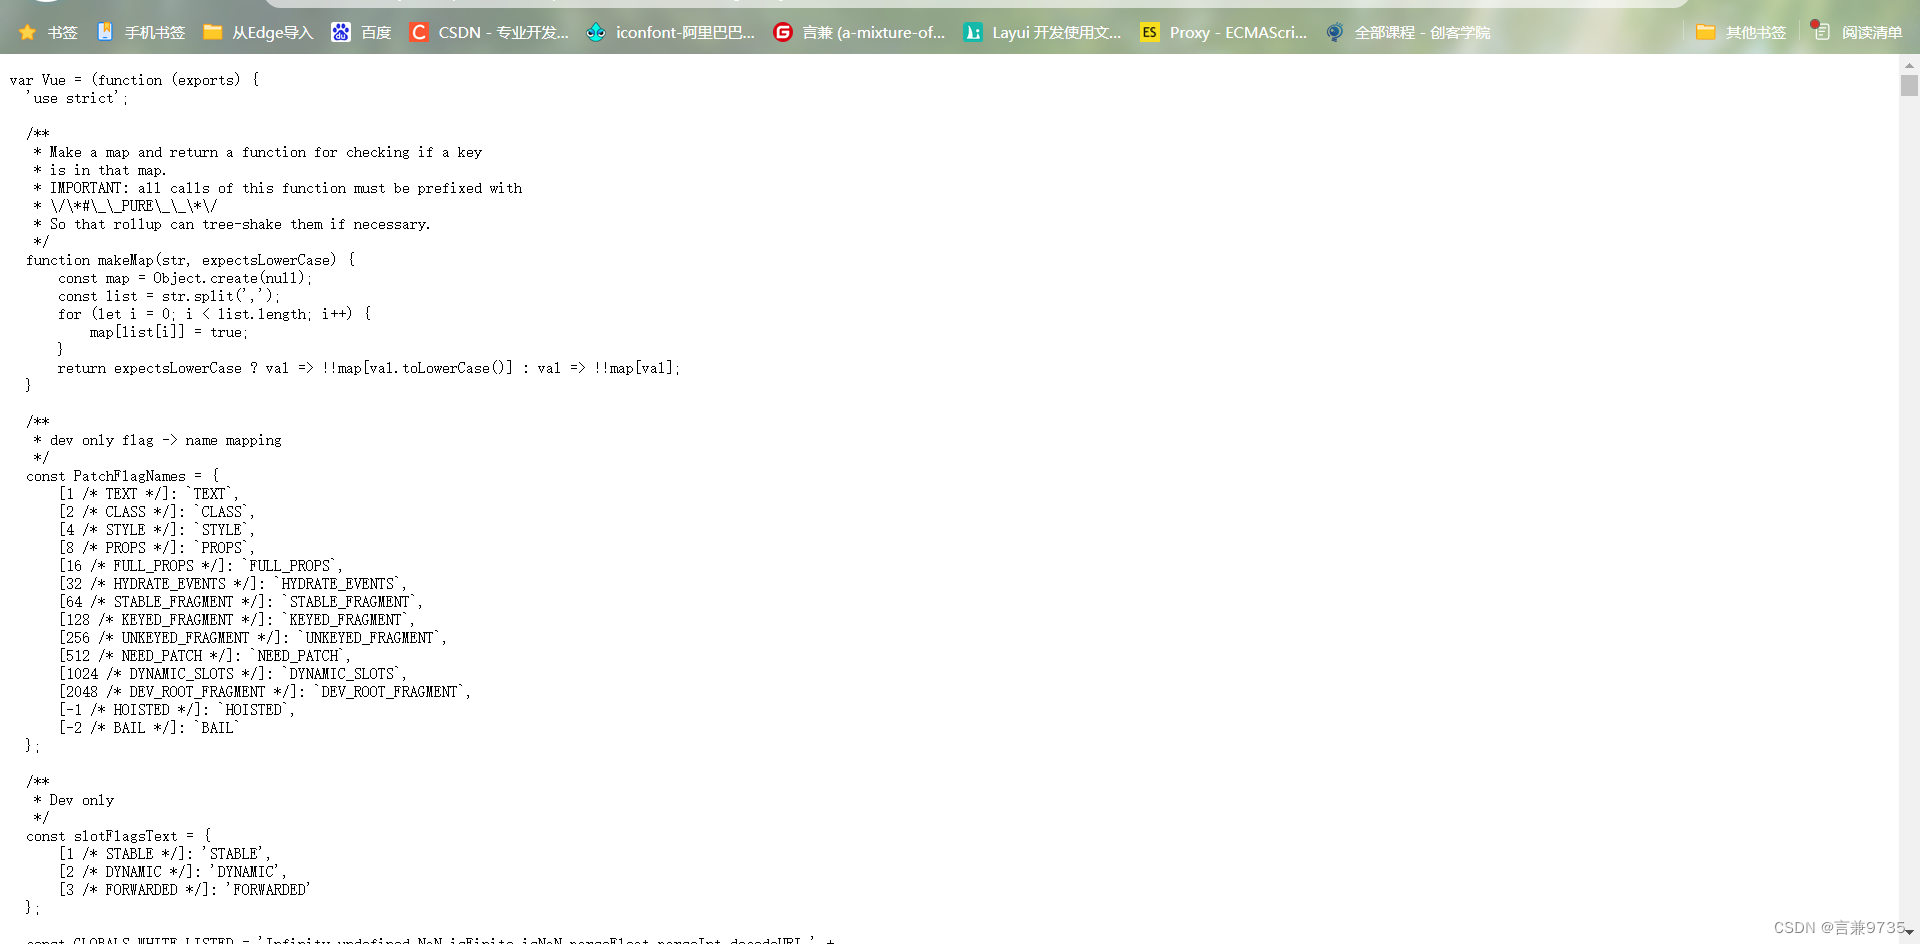Image resolution: width=1920 pixels, height=944 pixels.
Task: Open the Proxy - ECMAScript bookmark
Action: pos(1240,32)
